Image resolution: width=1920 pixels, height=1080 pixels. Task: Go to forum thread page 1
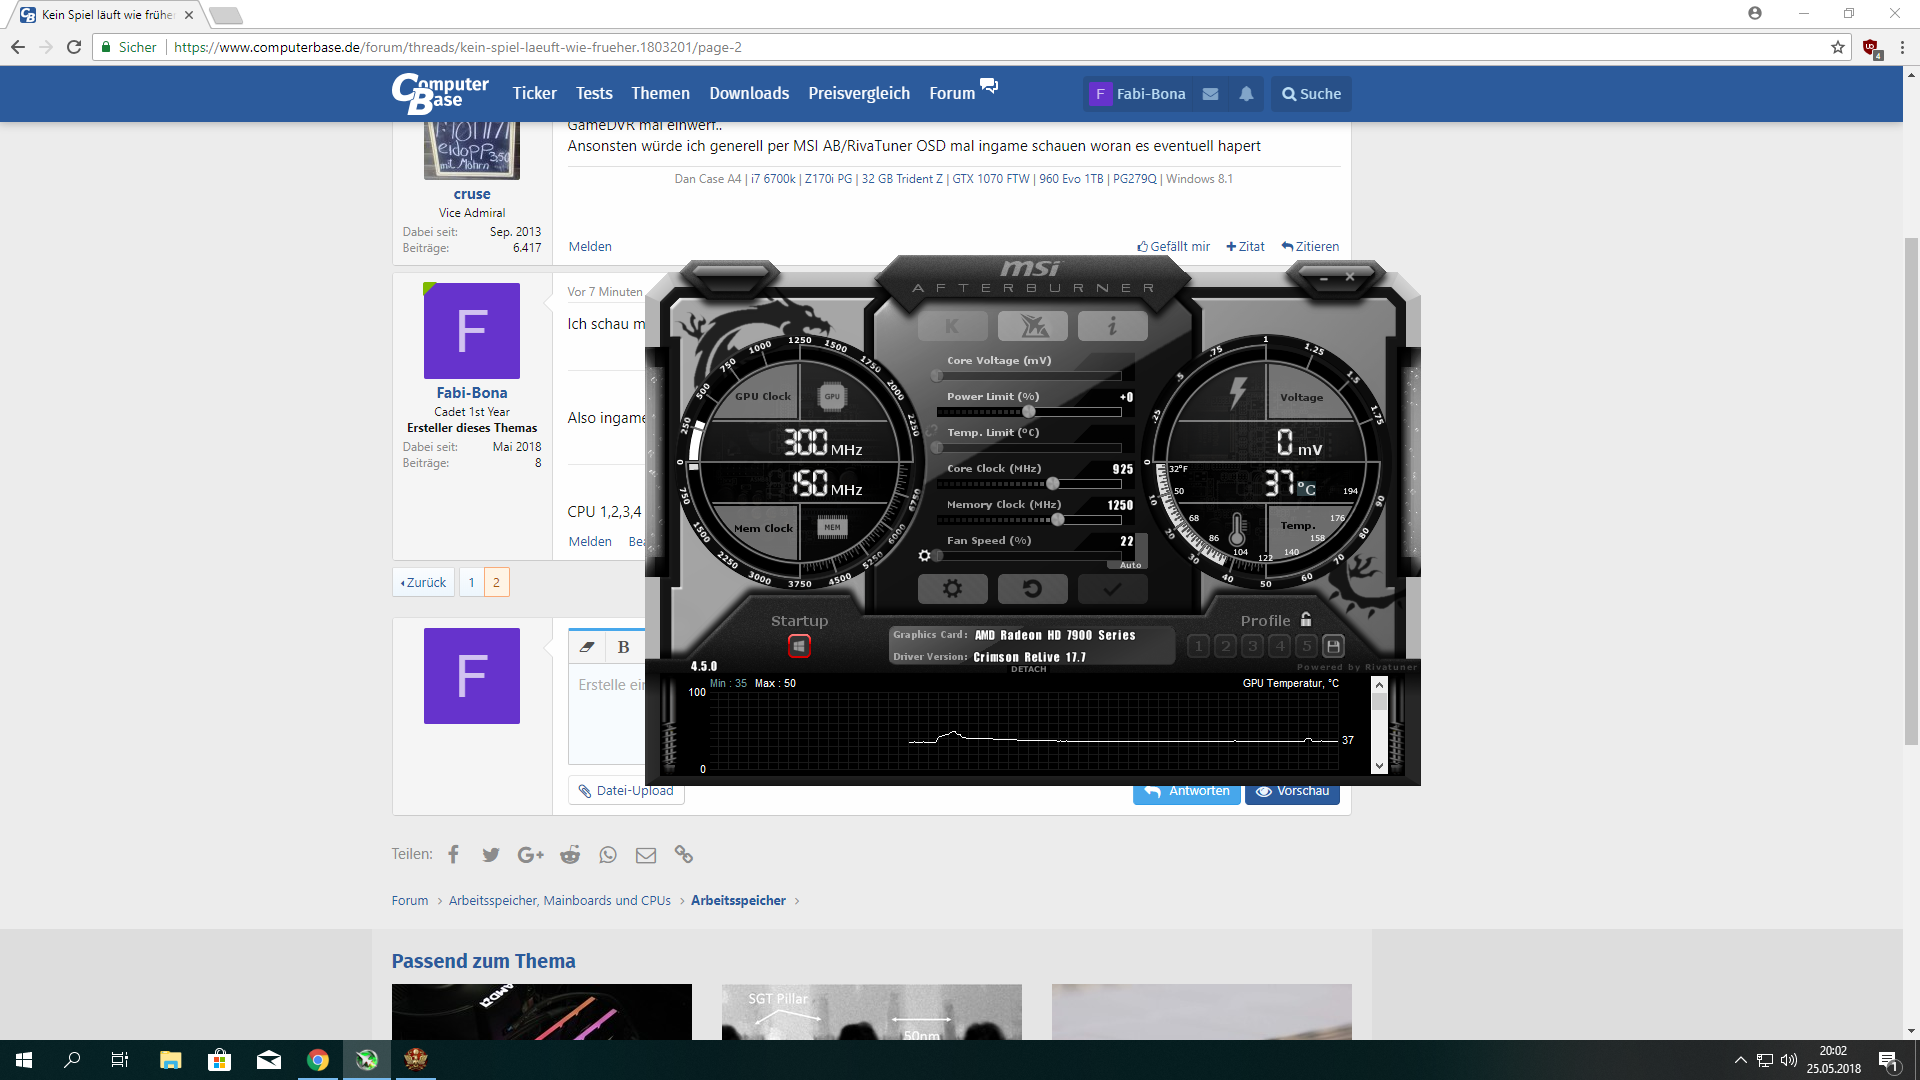471,582
